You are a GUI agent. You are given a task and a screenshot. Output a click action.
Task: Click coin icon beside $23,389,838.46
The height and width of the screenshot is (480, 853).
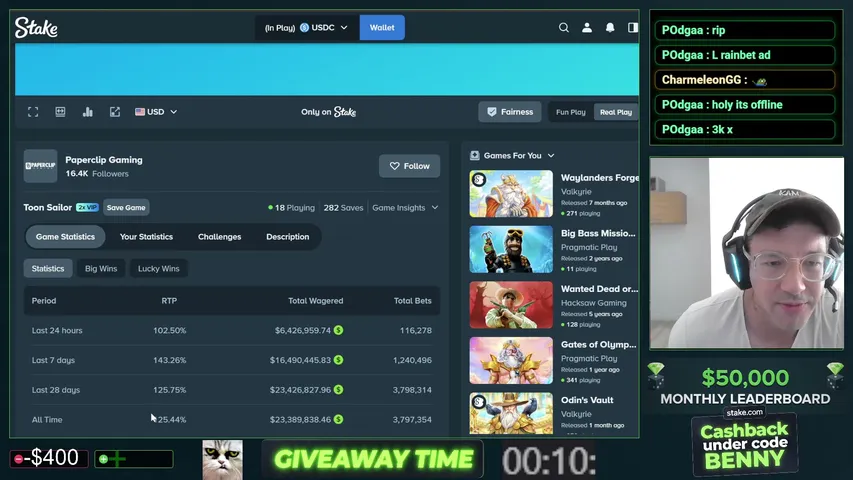(338, 420)
